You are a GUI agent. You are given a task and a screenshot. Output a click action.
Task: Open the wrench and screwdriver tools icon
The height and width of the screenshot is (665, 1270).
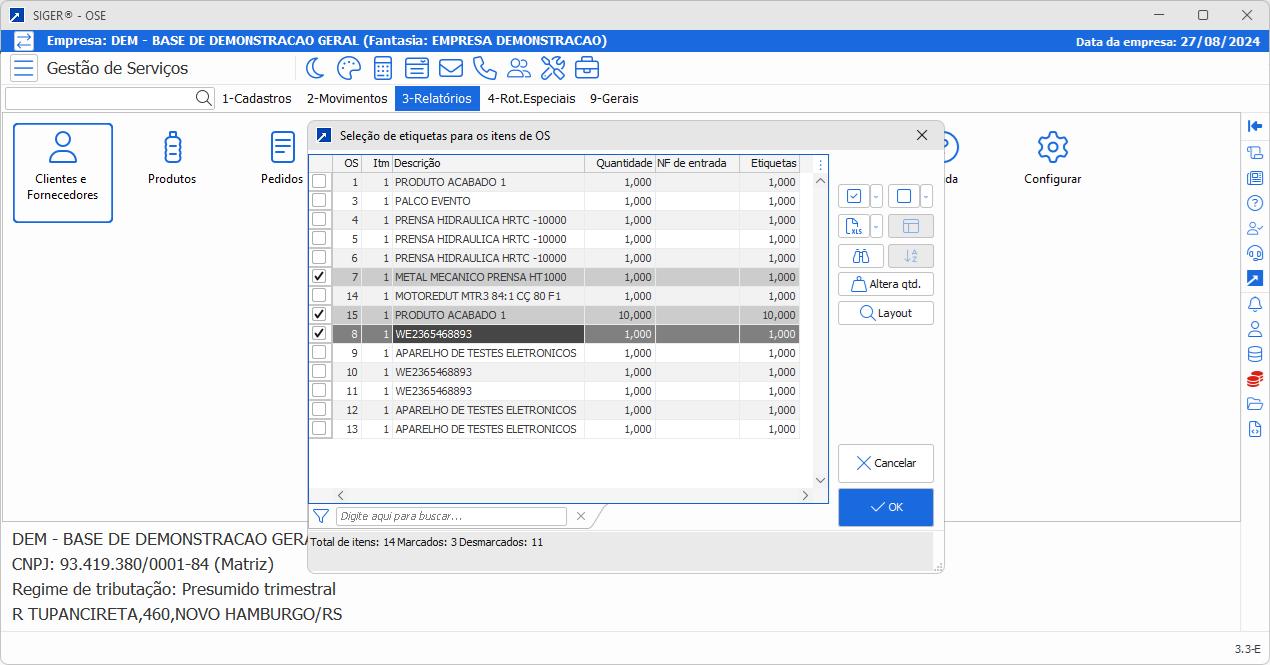(x=553, y=68)
